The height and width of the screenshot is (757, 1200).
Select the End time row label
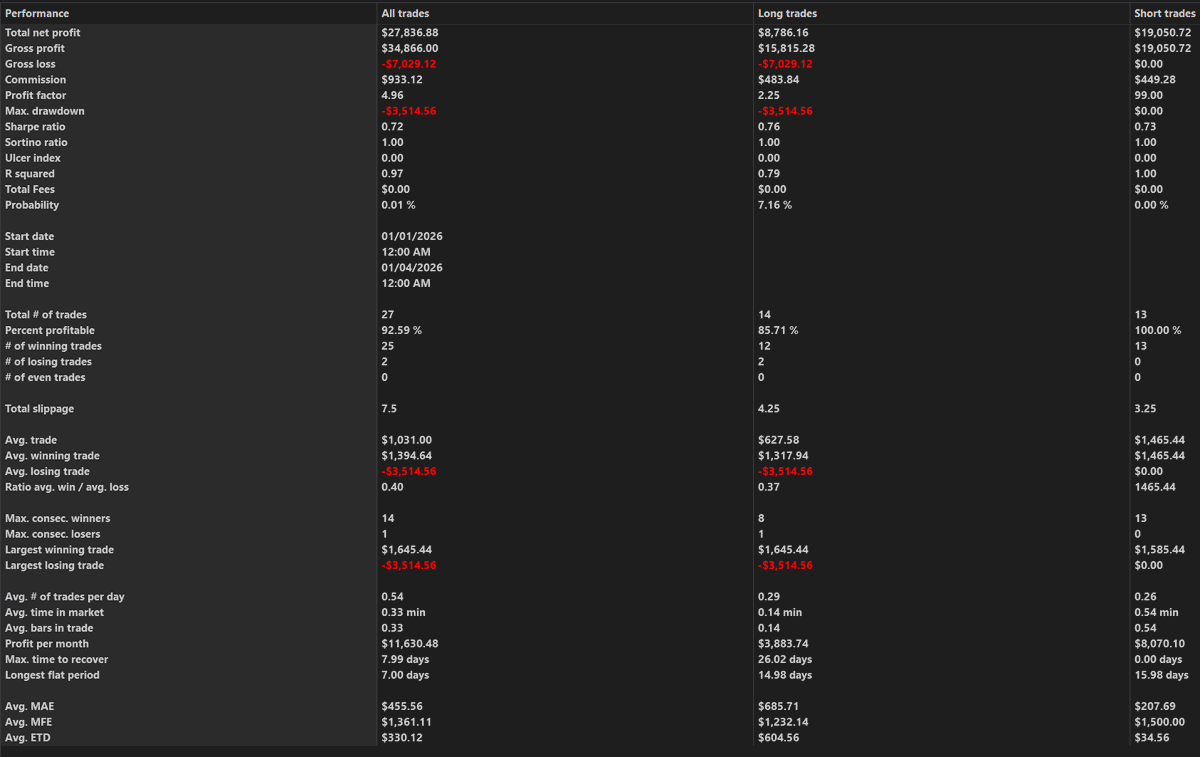(x=27, y=283)
